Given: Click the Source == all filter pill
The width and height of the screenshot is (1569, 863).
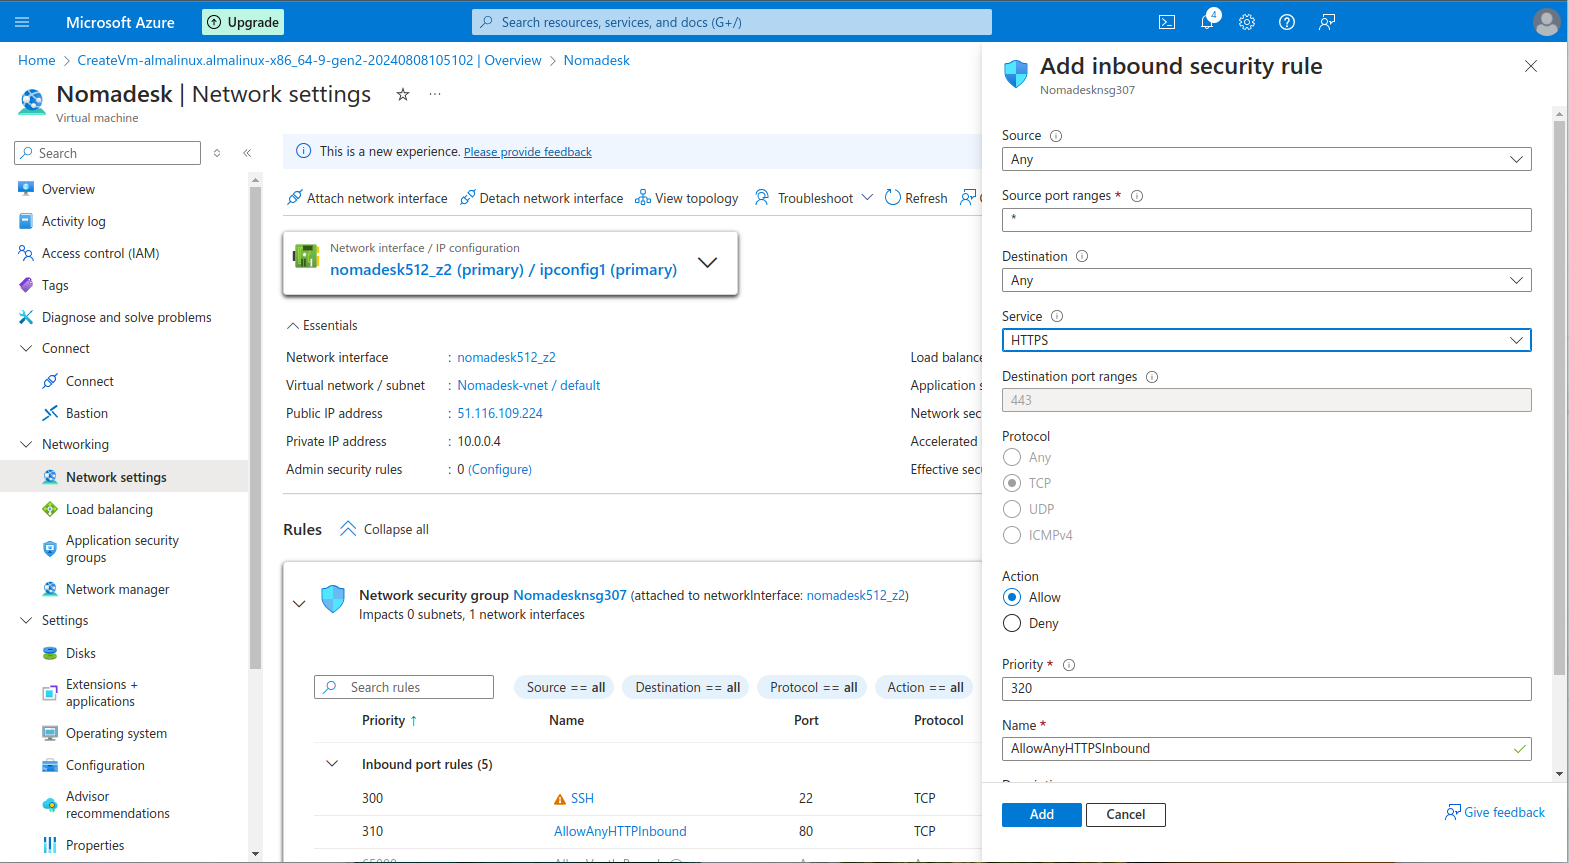Looking at the screenshot, I should [x=566, y=687].
